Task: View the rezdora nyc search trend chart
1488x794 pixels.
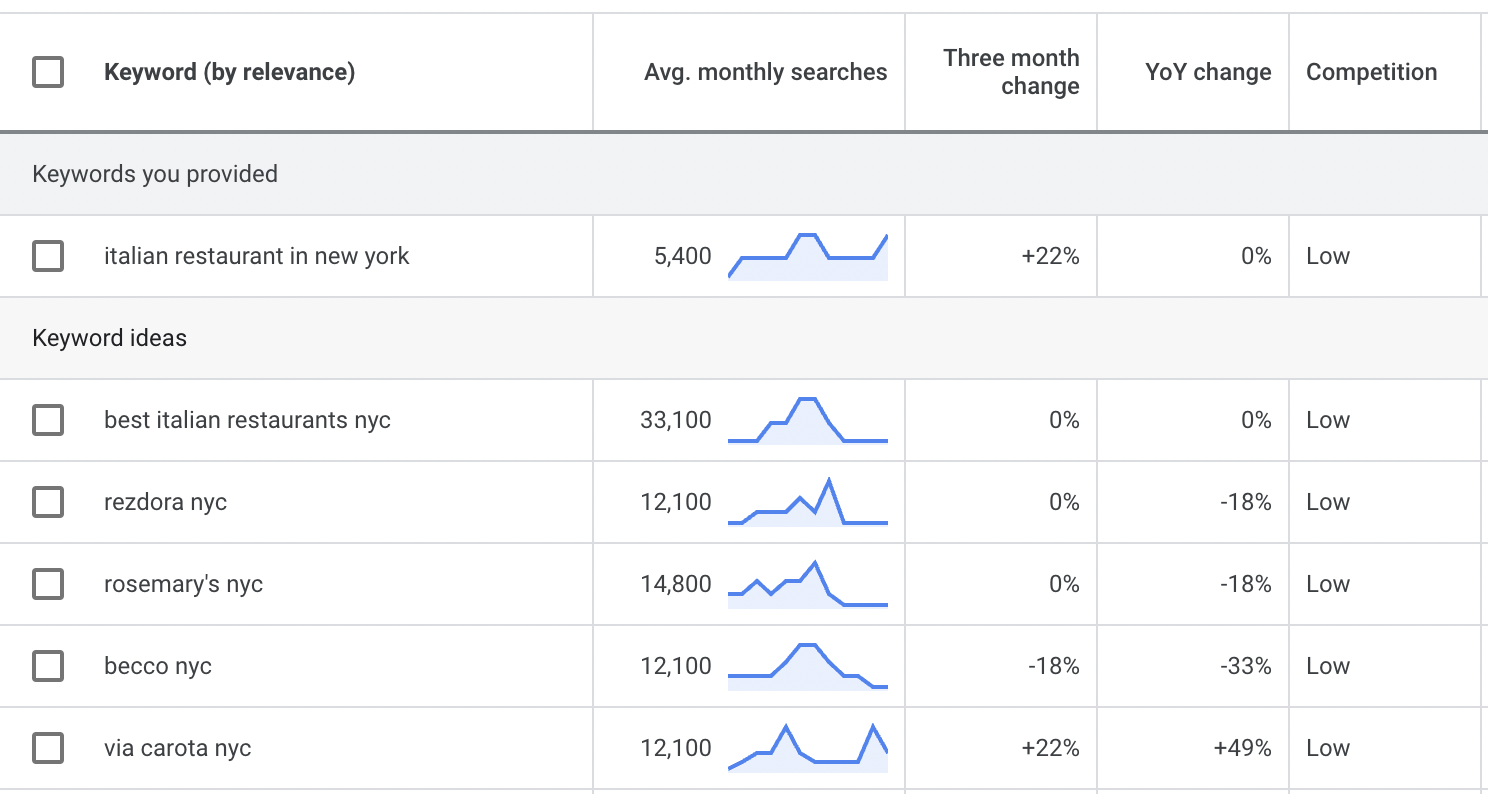Action: click(x=808, y=502)
